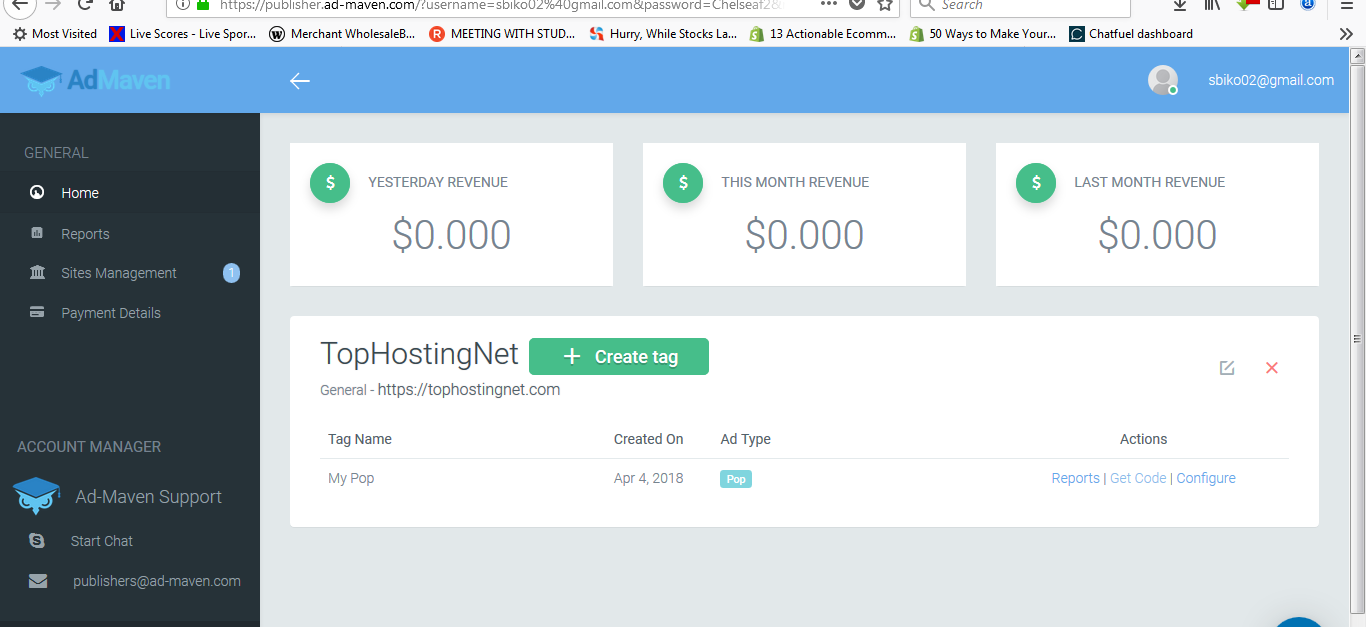The image size is (1366, 627).
Task: Select the My Pop tag name
Action: coord(351,478)
